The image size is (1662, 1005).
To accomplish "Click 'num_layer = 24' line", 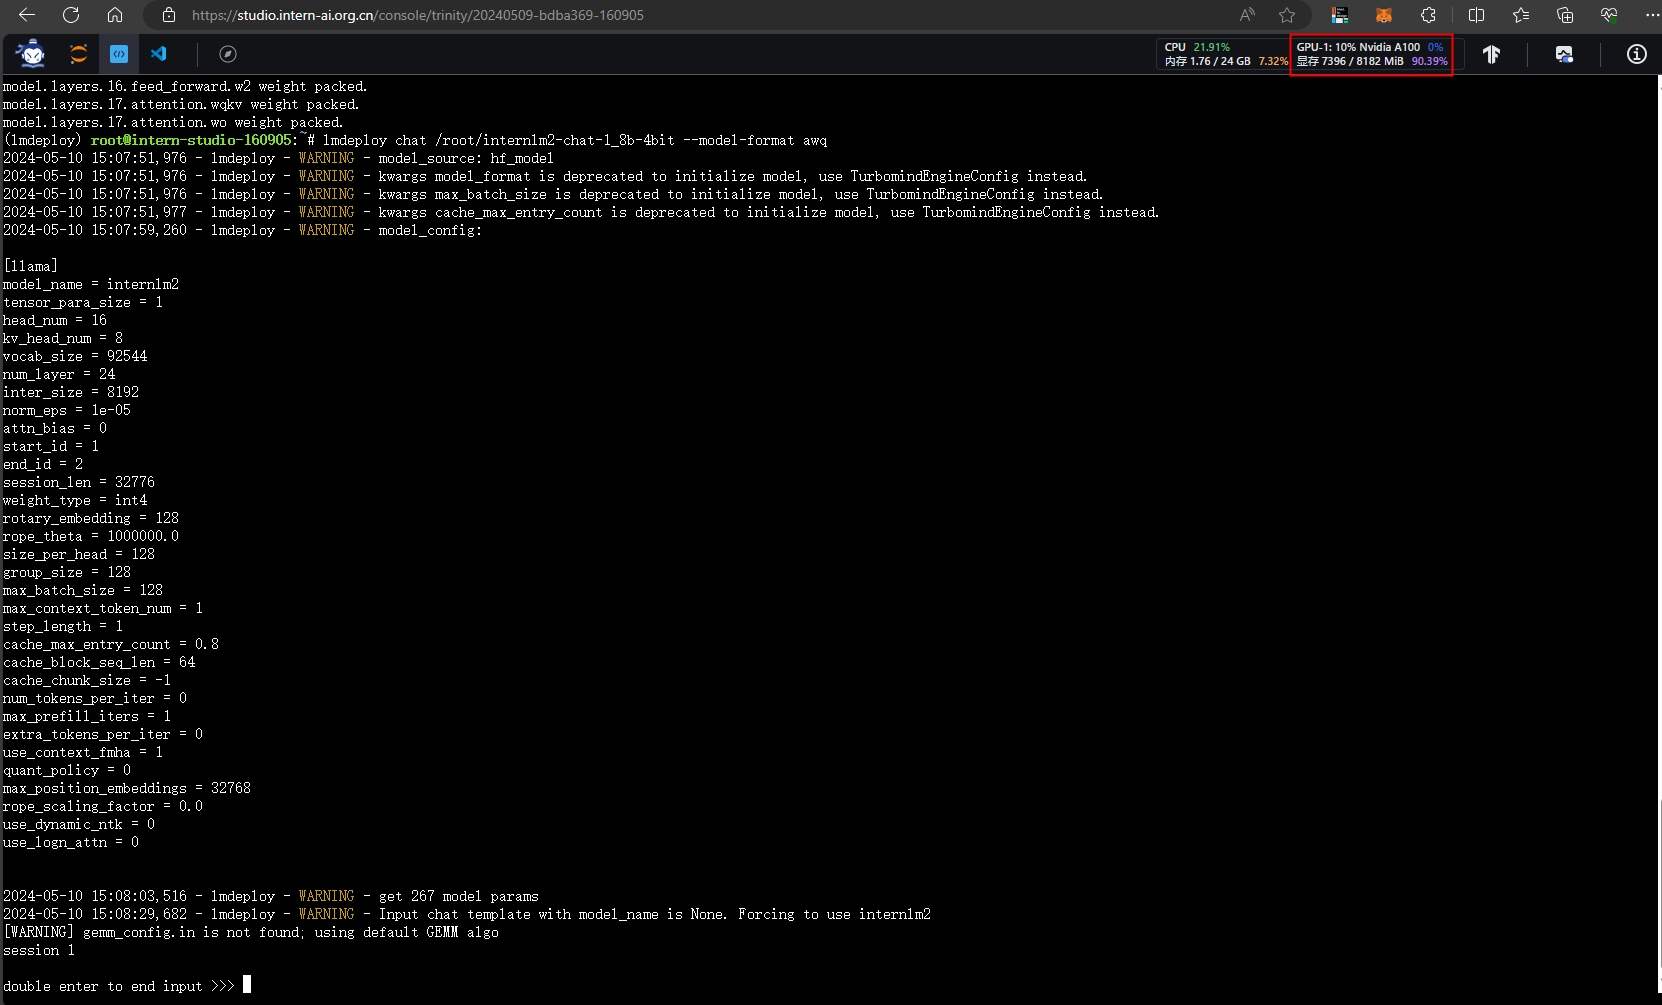I will pos(59,374).
